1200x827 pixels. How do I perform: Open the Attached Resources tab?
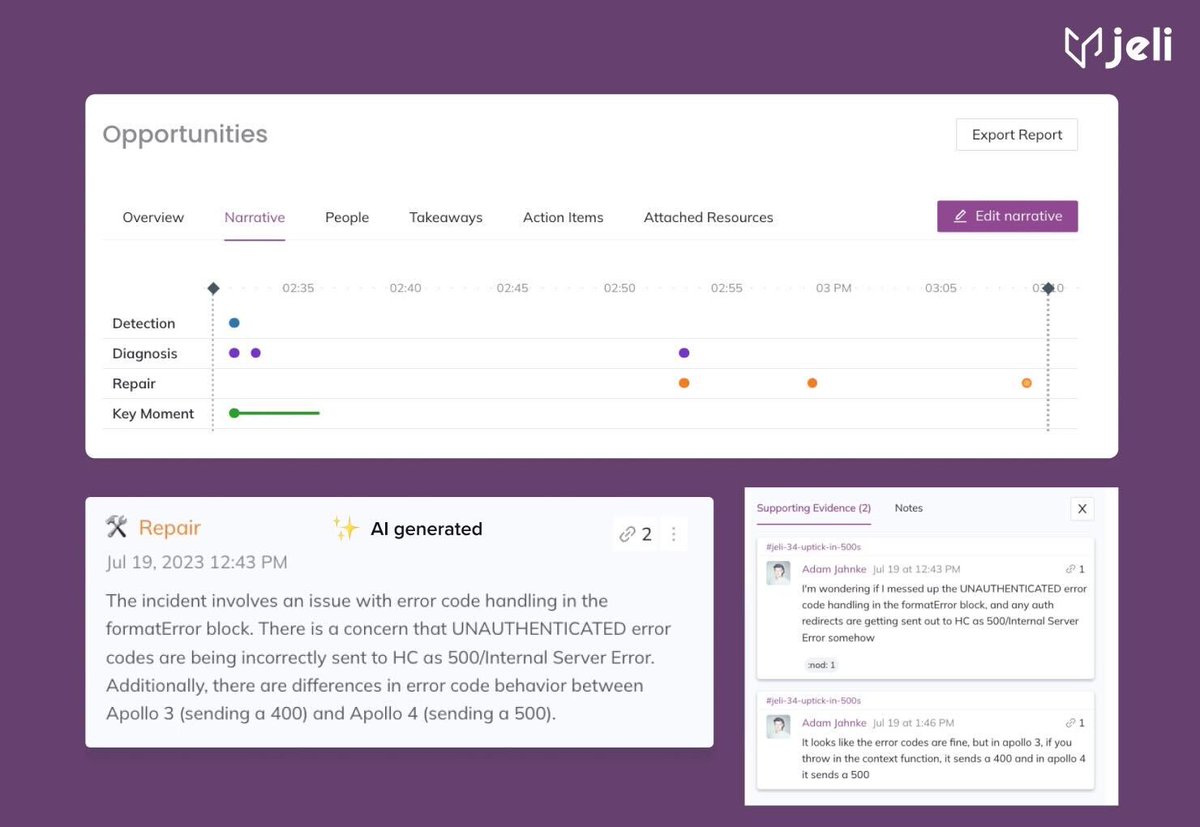point(708,217)
